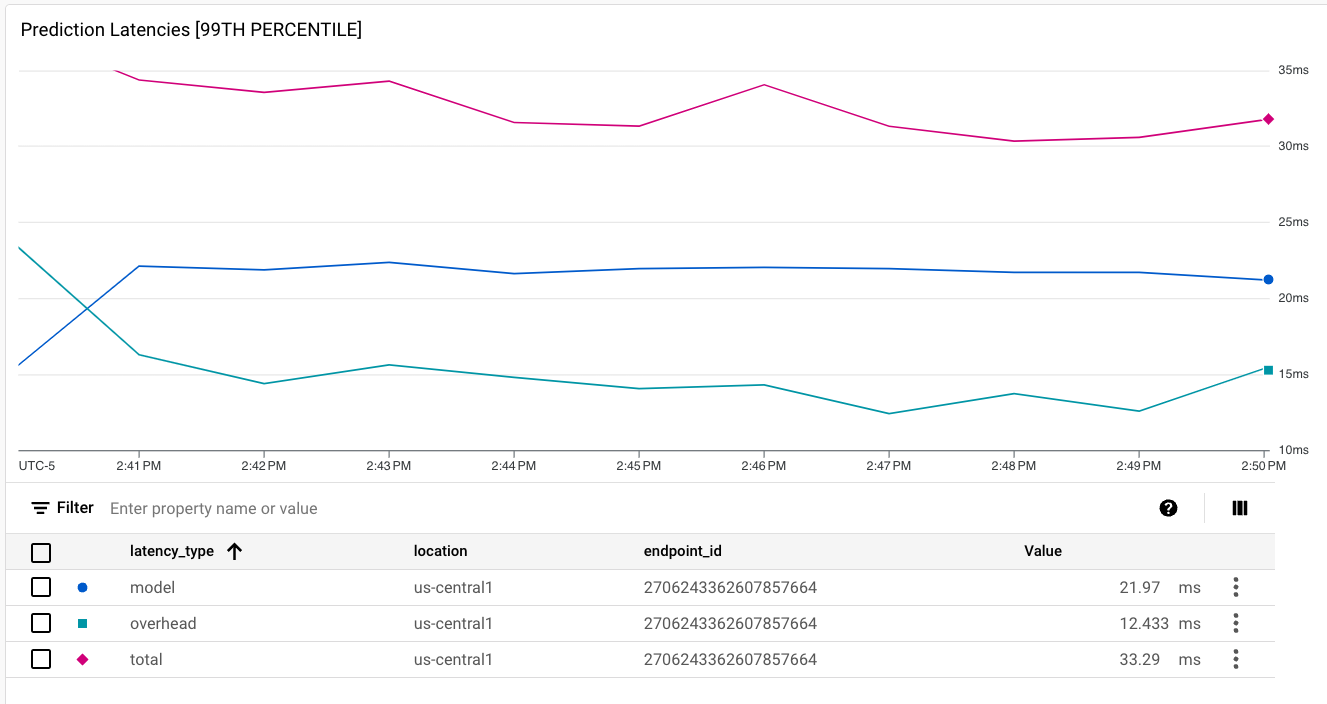1327x704 pixels.
Task: Click the pink diamond endpoint on chart
Action: tap(1268, 119)
